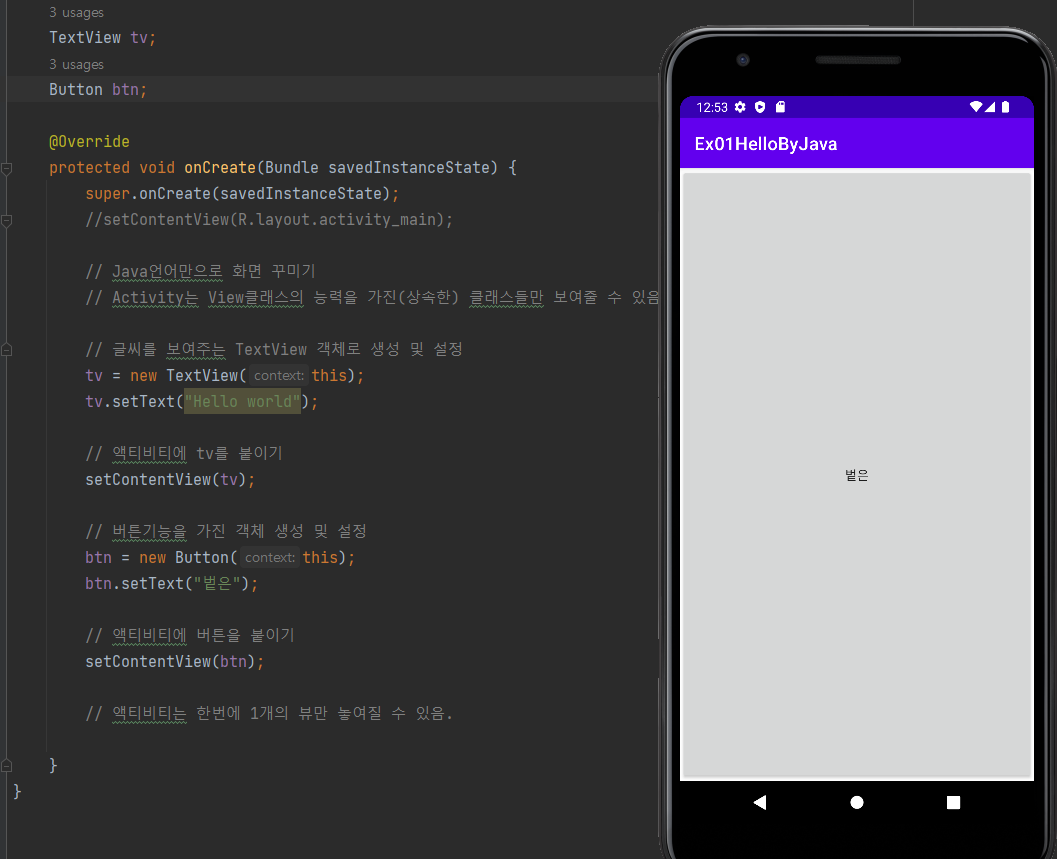Click the SD card icon in status bar
Viewport: 1057px width, 859px height.
point(781,107)
